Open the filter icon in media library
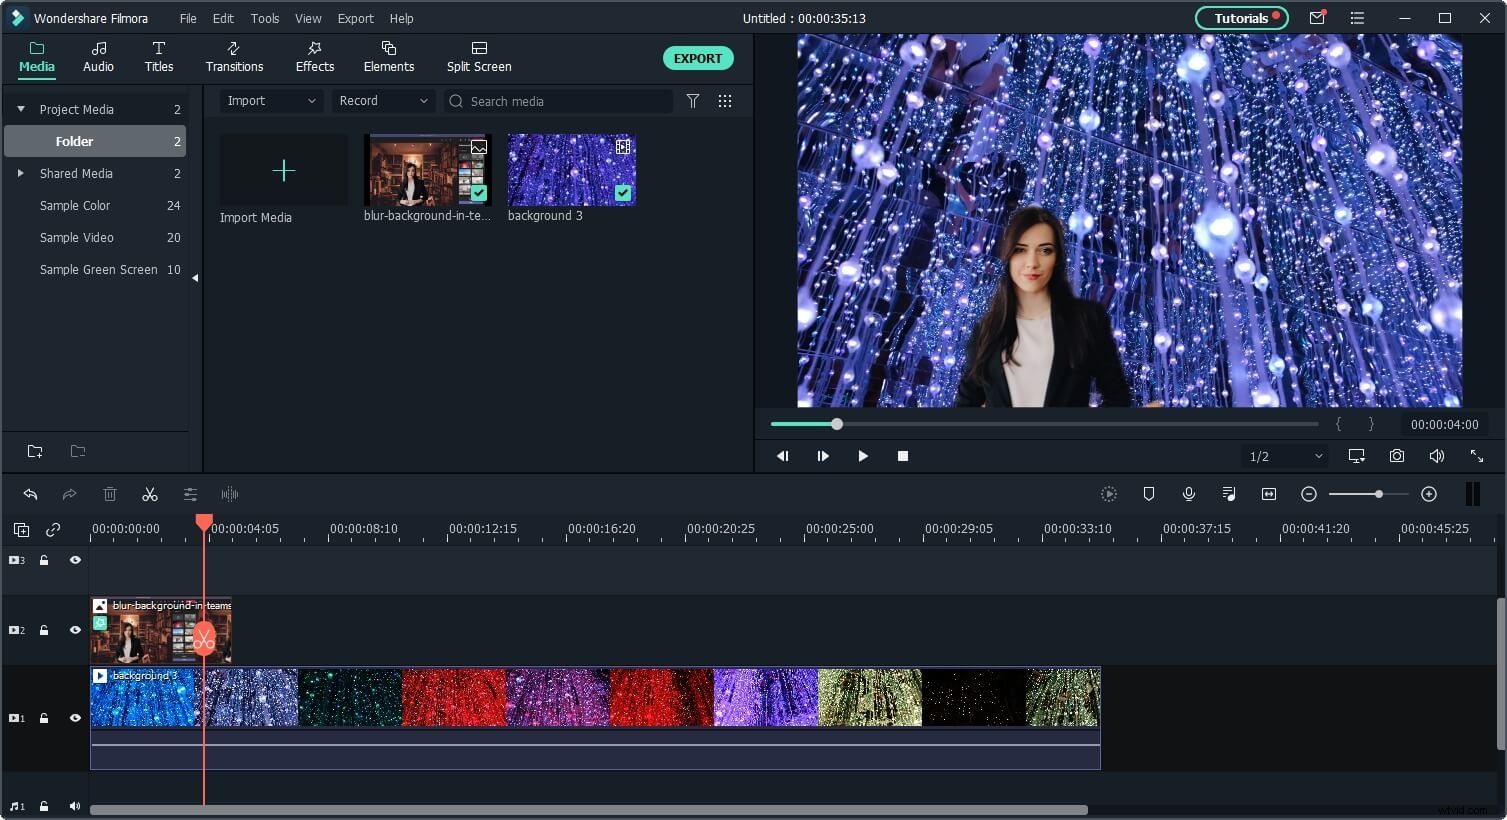1507x820 pixels. 692,101
